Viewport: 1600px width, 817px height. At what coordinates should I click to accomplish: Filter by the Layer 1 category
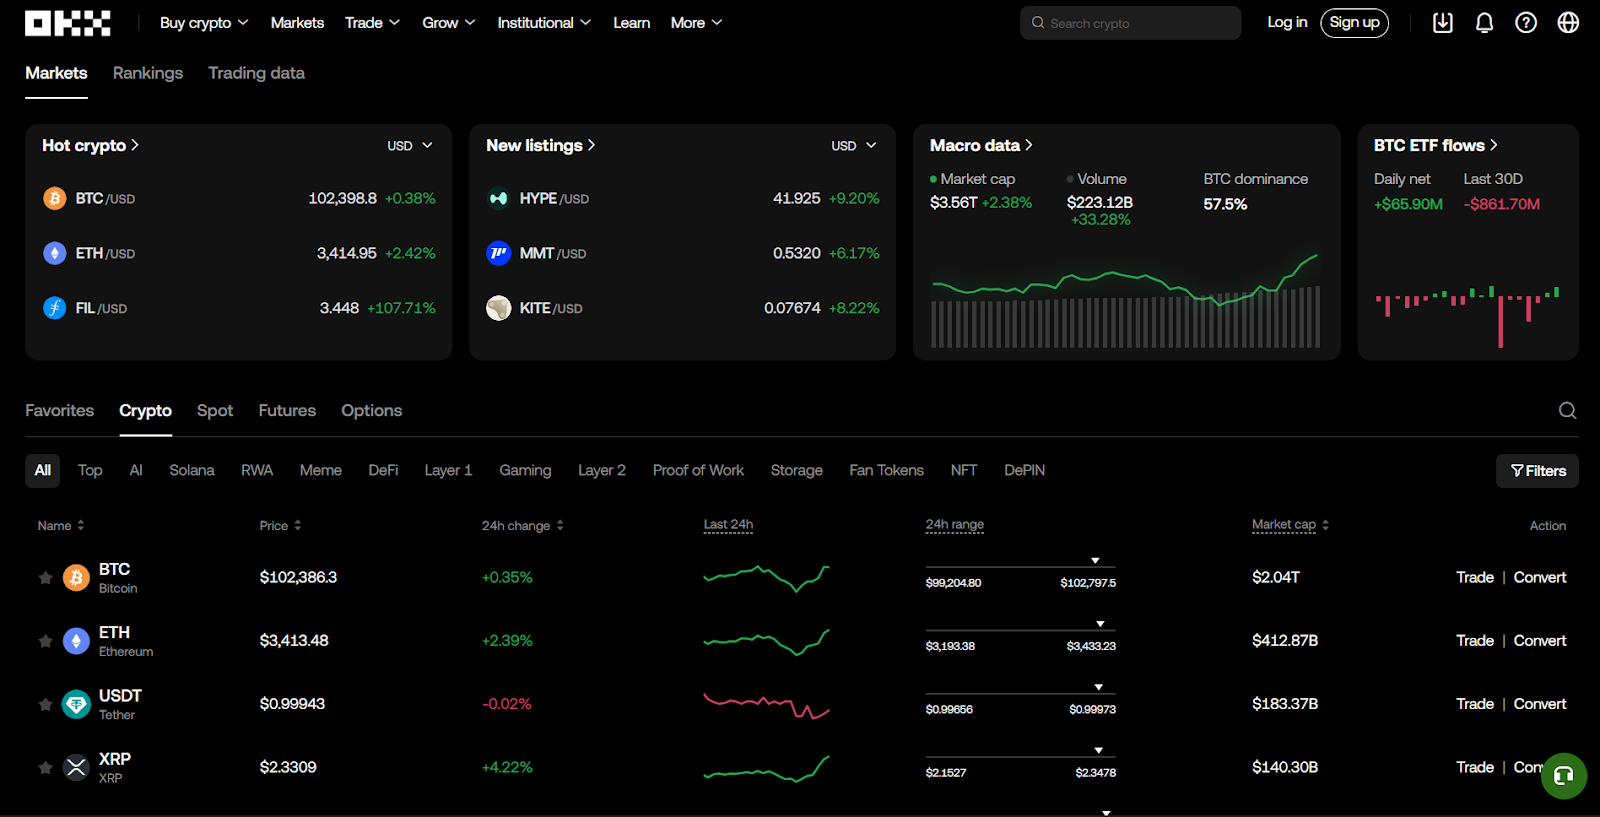click(x=448, y=470)
